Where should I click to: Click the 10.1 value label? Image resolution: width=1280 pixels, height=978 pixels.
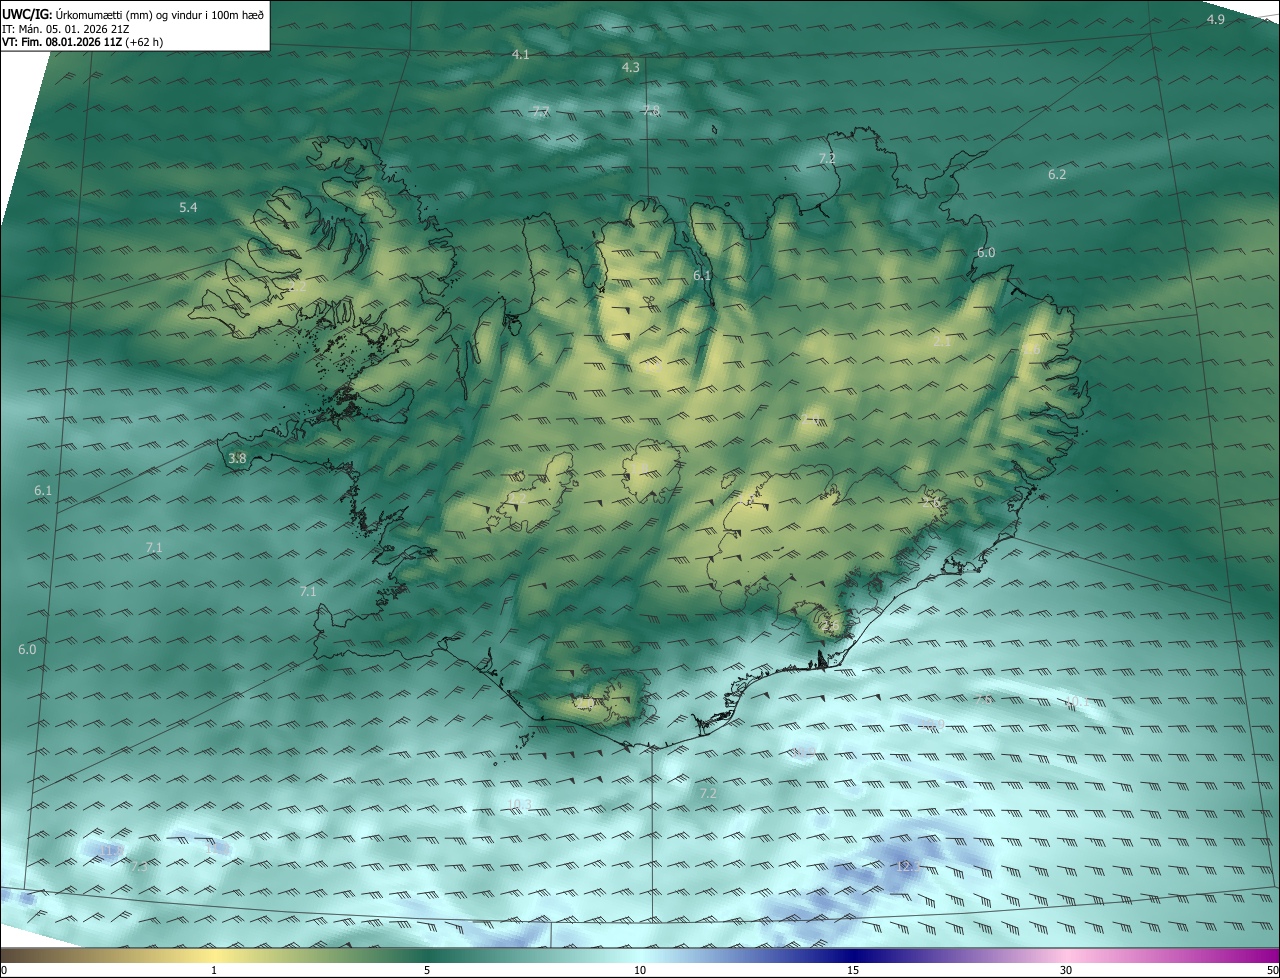tap(1076, 701)
